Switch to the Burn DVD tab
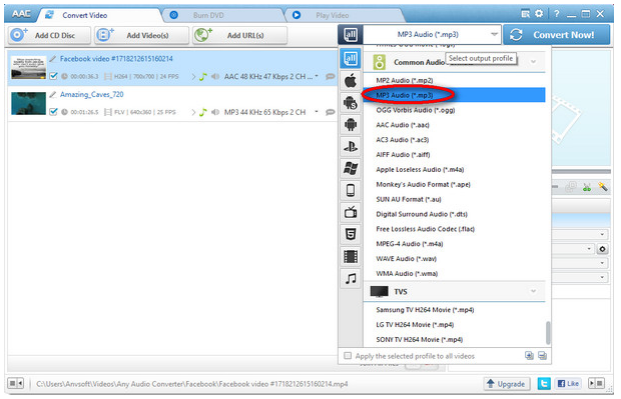This screenshot has height=399, width=621. coord(208,15)
